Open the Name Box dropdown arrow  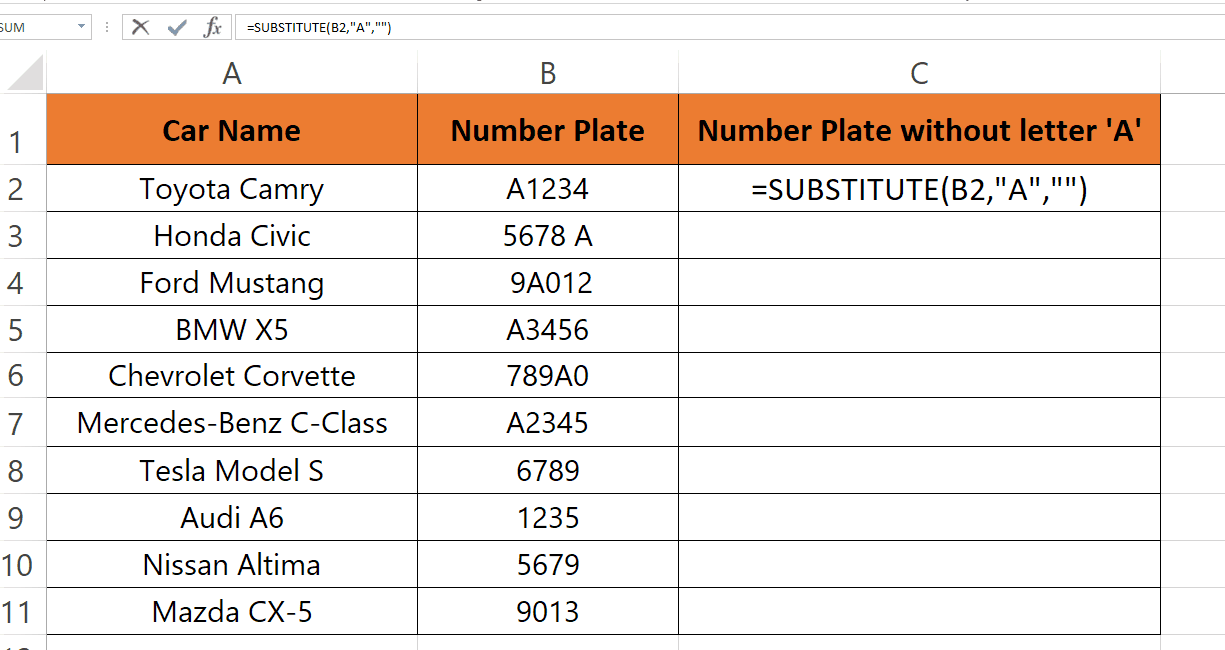(82, 27)
